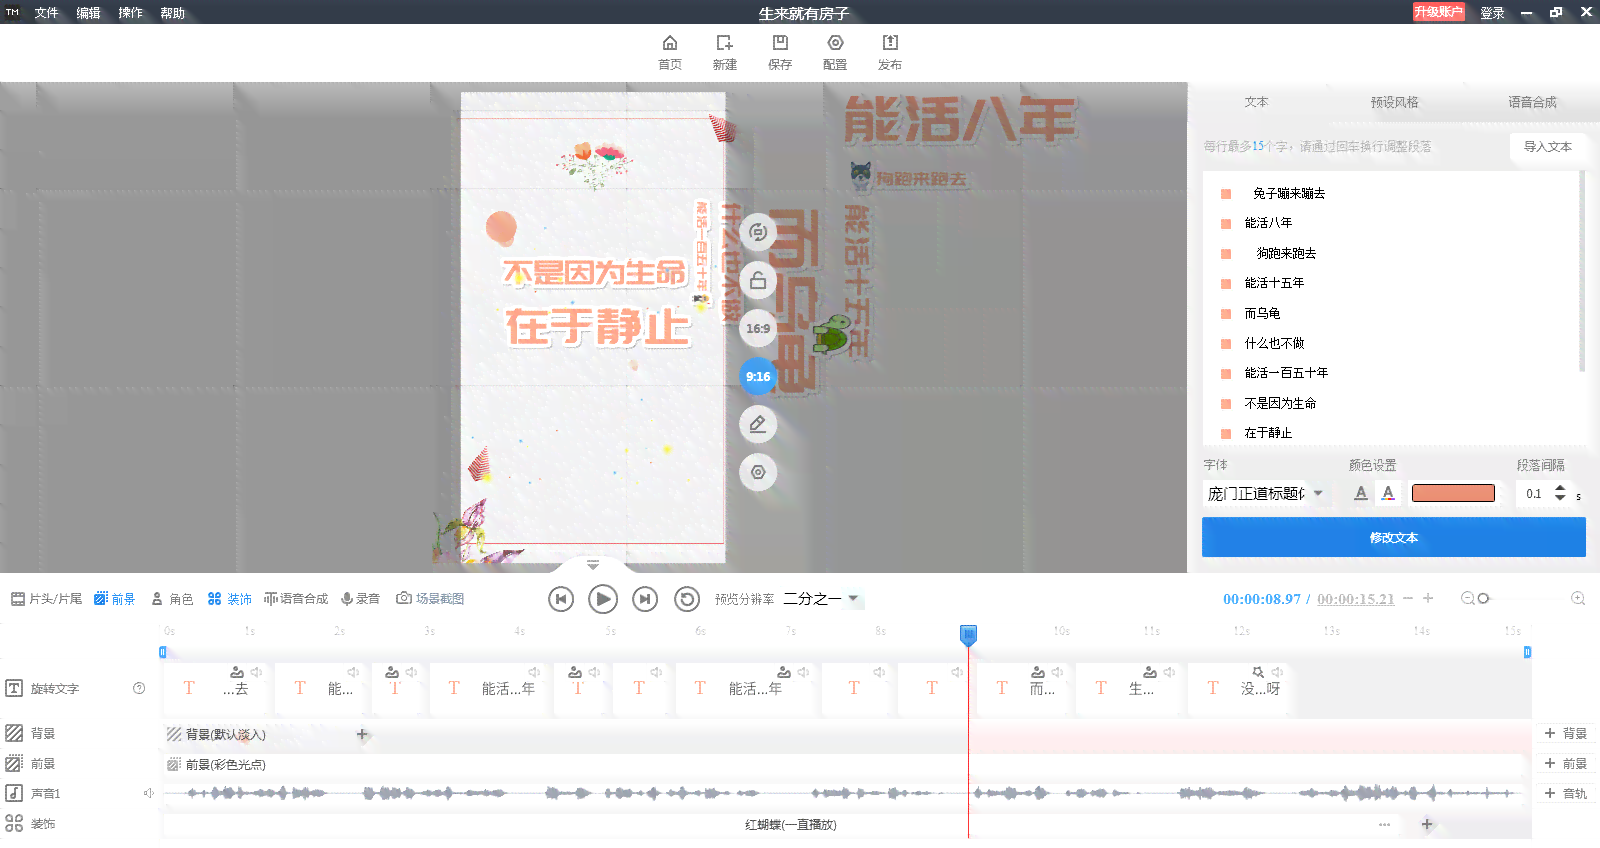Image resolution: width=1600 pixels, height=848 pixels.
Task: Click help question mark beside 旋转文字
Action: (139, 688)
